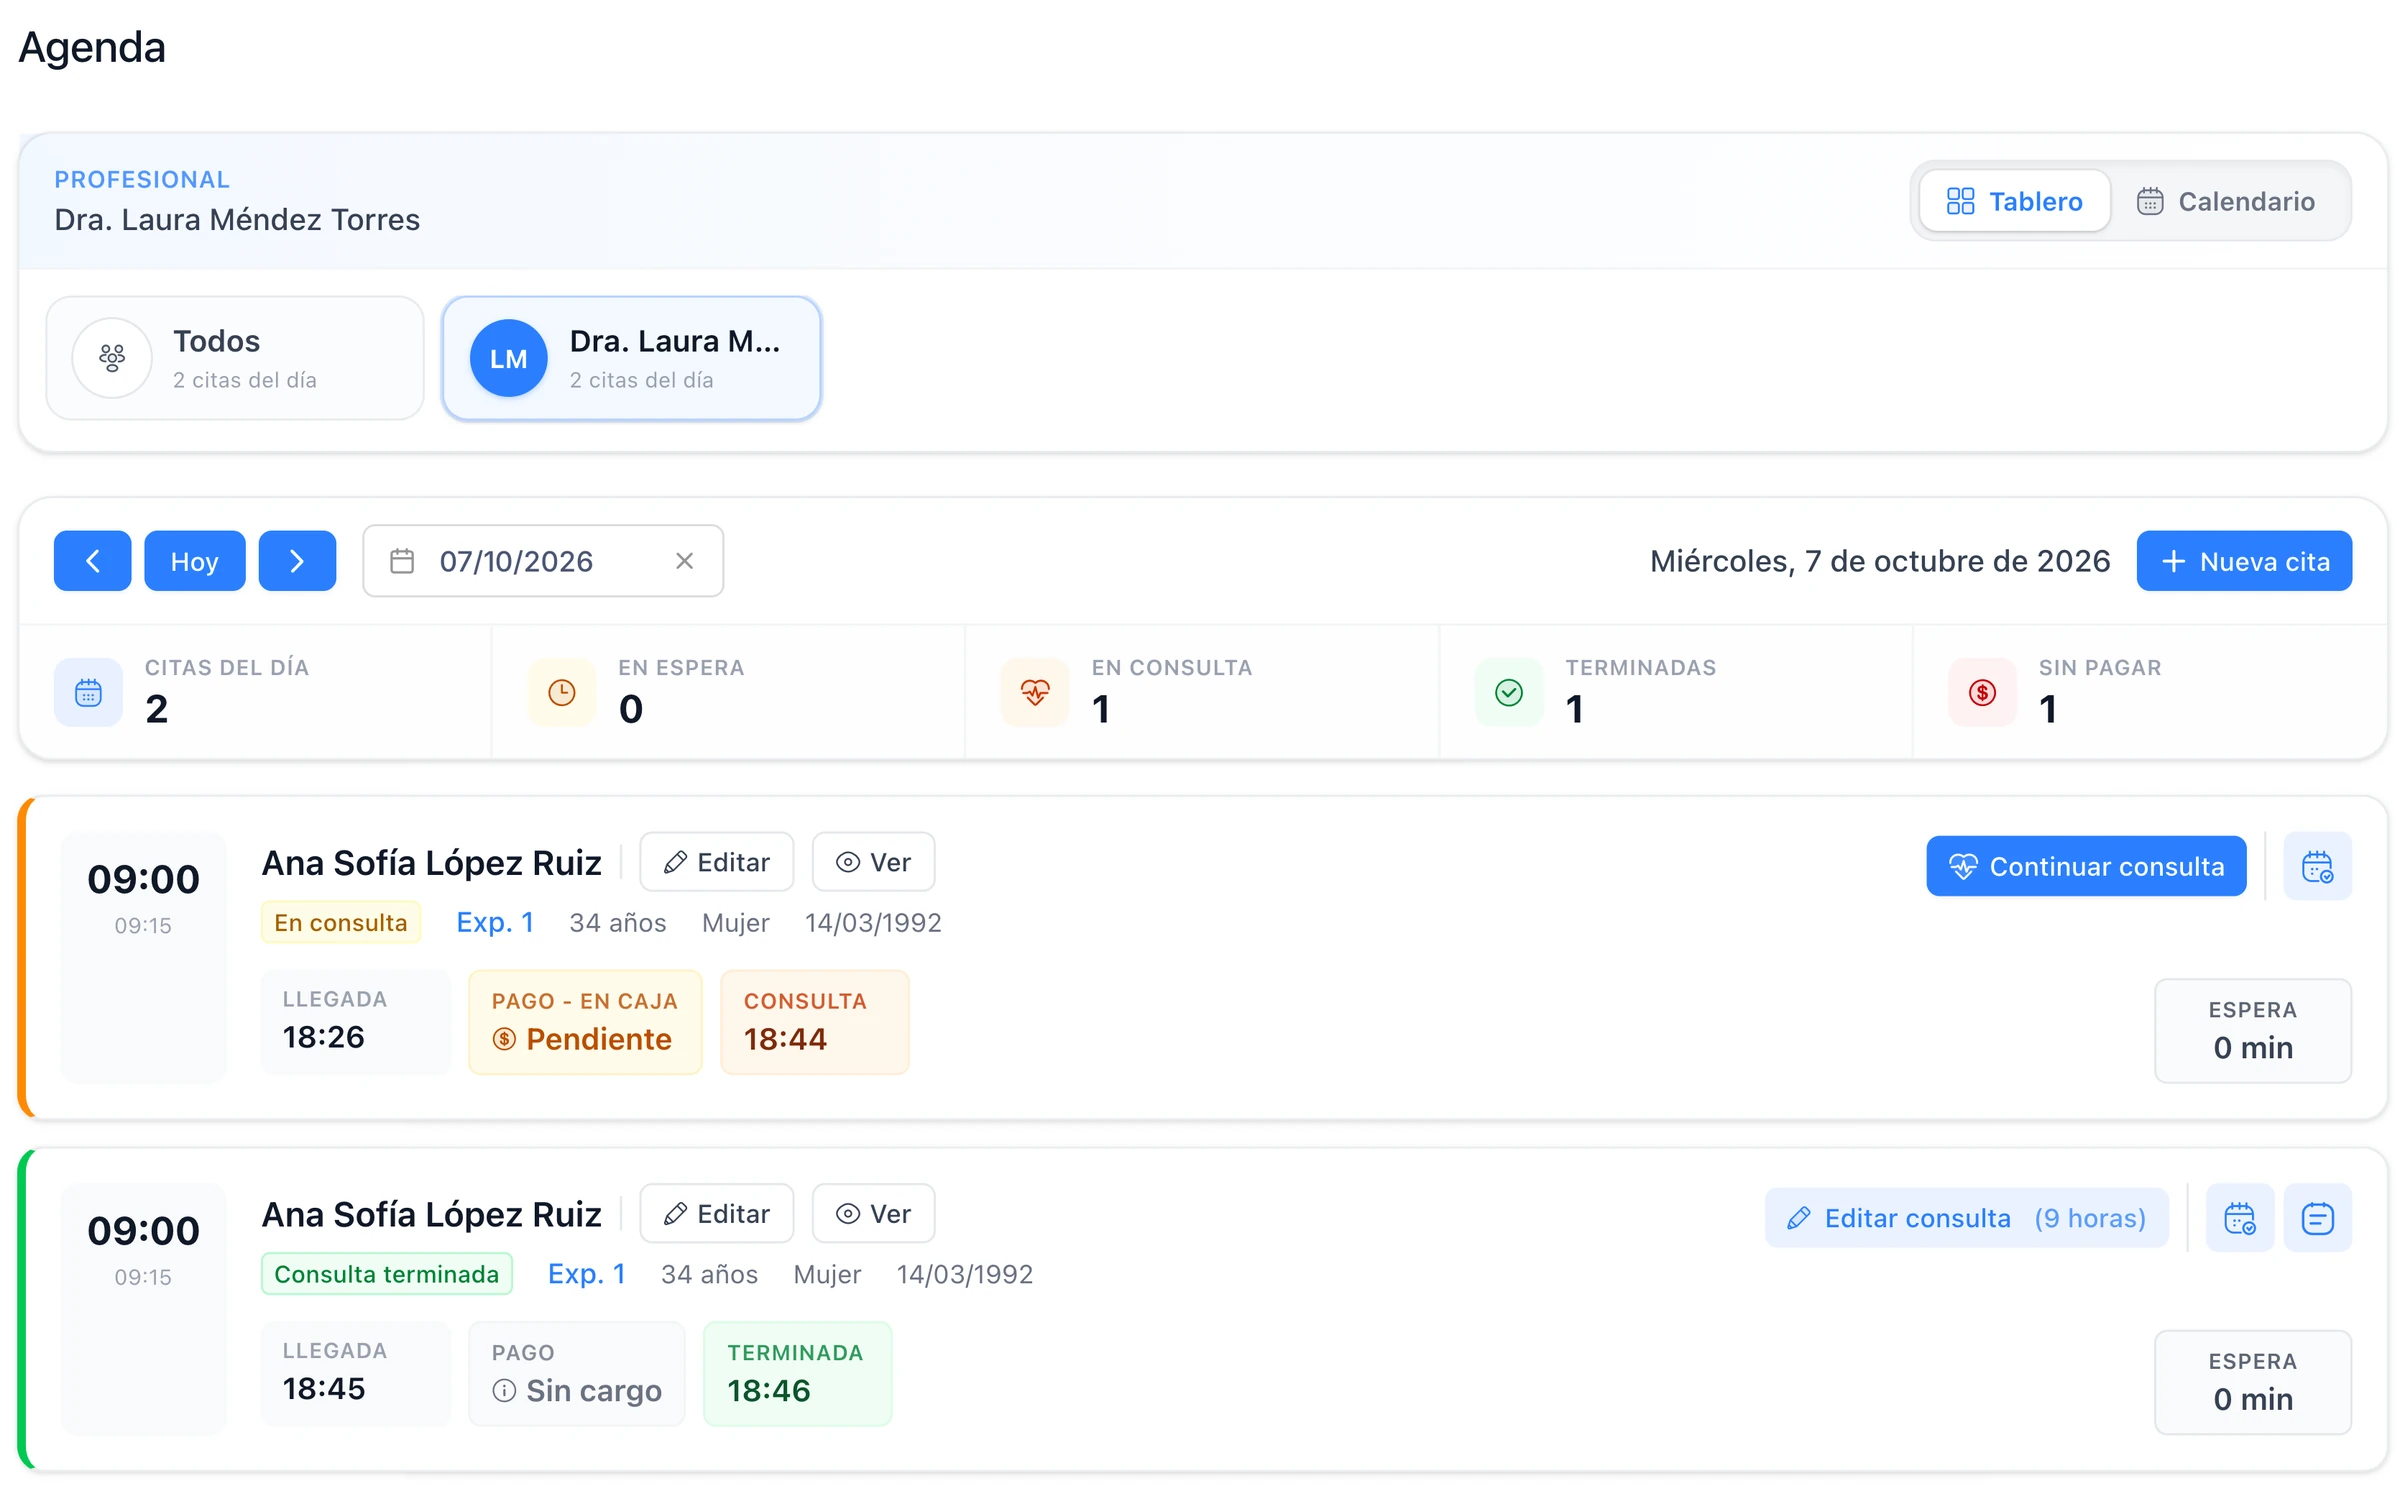Select the Todos professionals filter
2400x1499 pixels.
click(235, 358)
